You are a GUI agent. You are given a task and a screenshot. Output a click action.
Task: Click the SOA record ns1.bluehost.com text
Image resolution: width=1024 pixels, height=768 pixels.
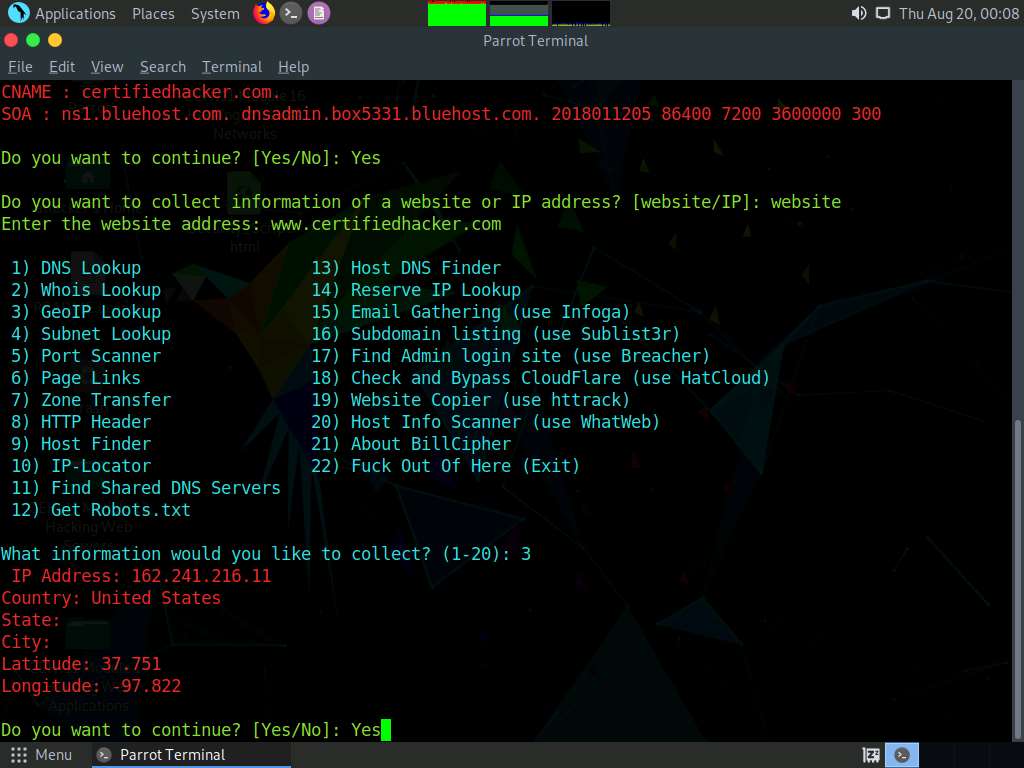146,114
